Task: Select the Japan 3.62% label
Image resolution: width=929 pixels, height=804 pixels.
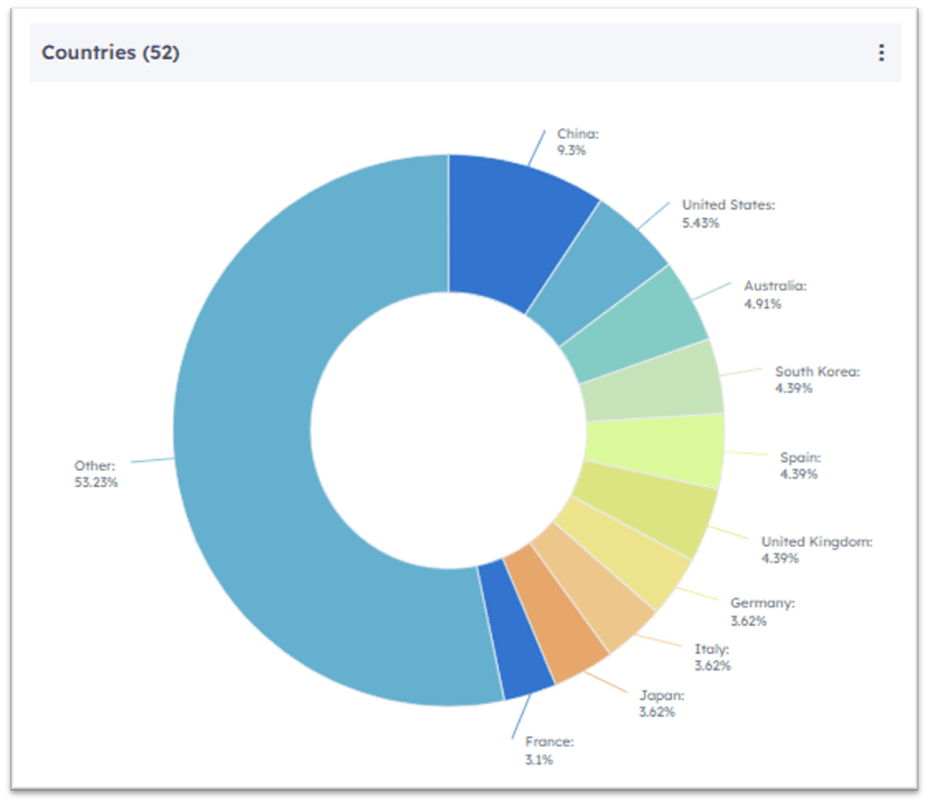Action: (663, 703)
